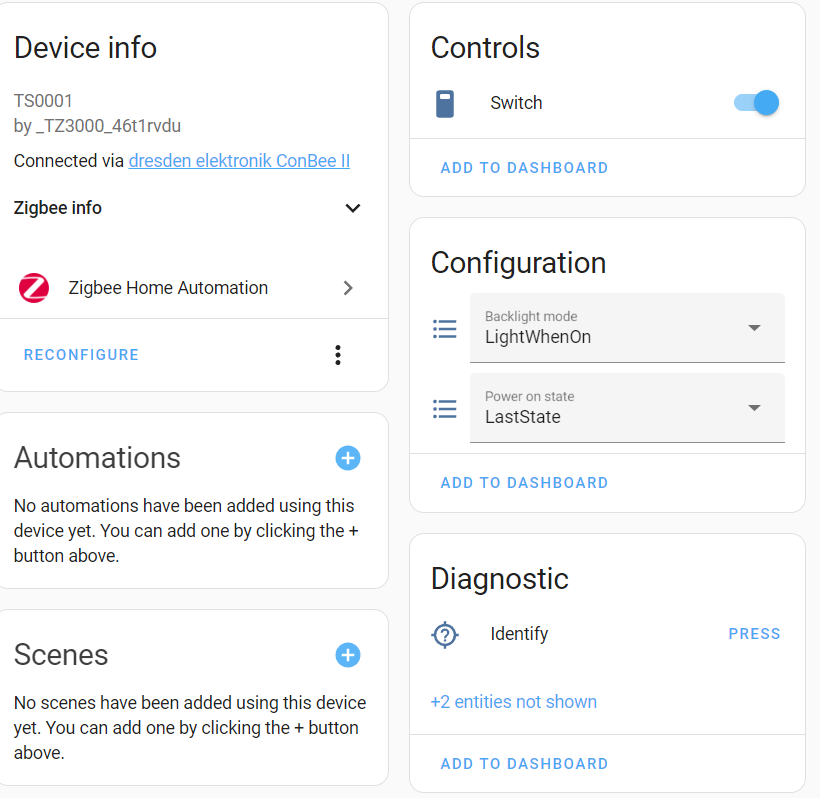Click the list icon beside Backlight mode
The image size is (820, 798).
coord(444,328)
